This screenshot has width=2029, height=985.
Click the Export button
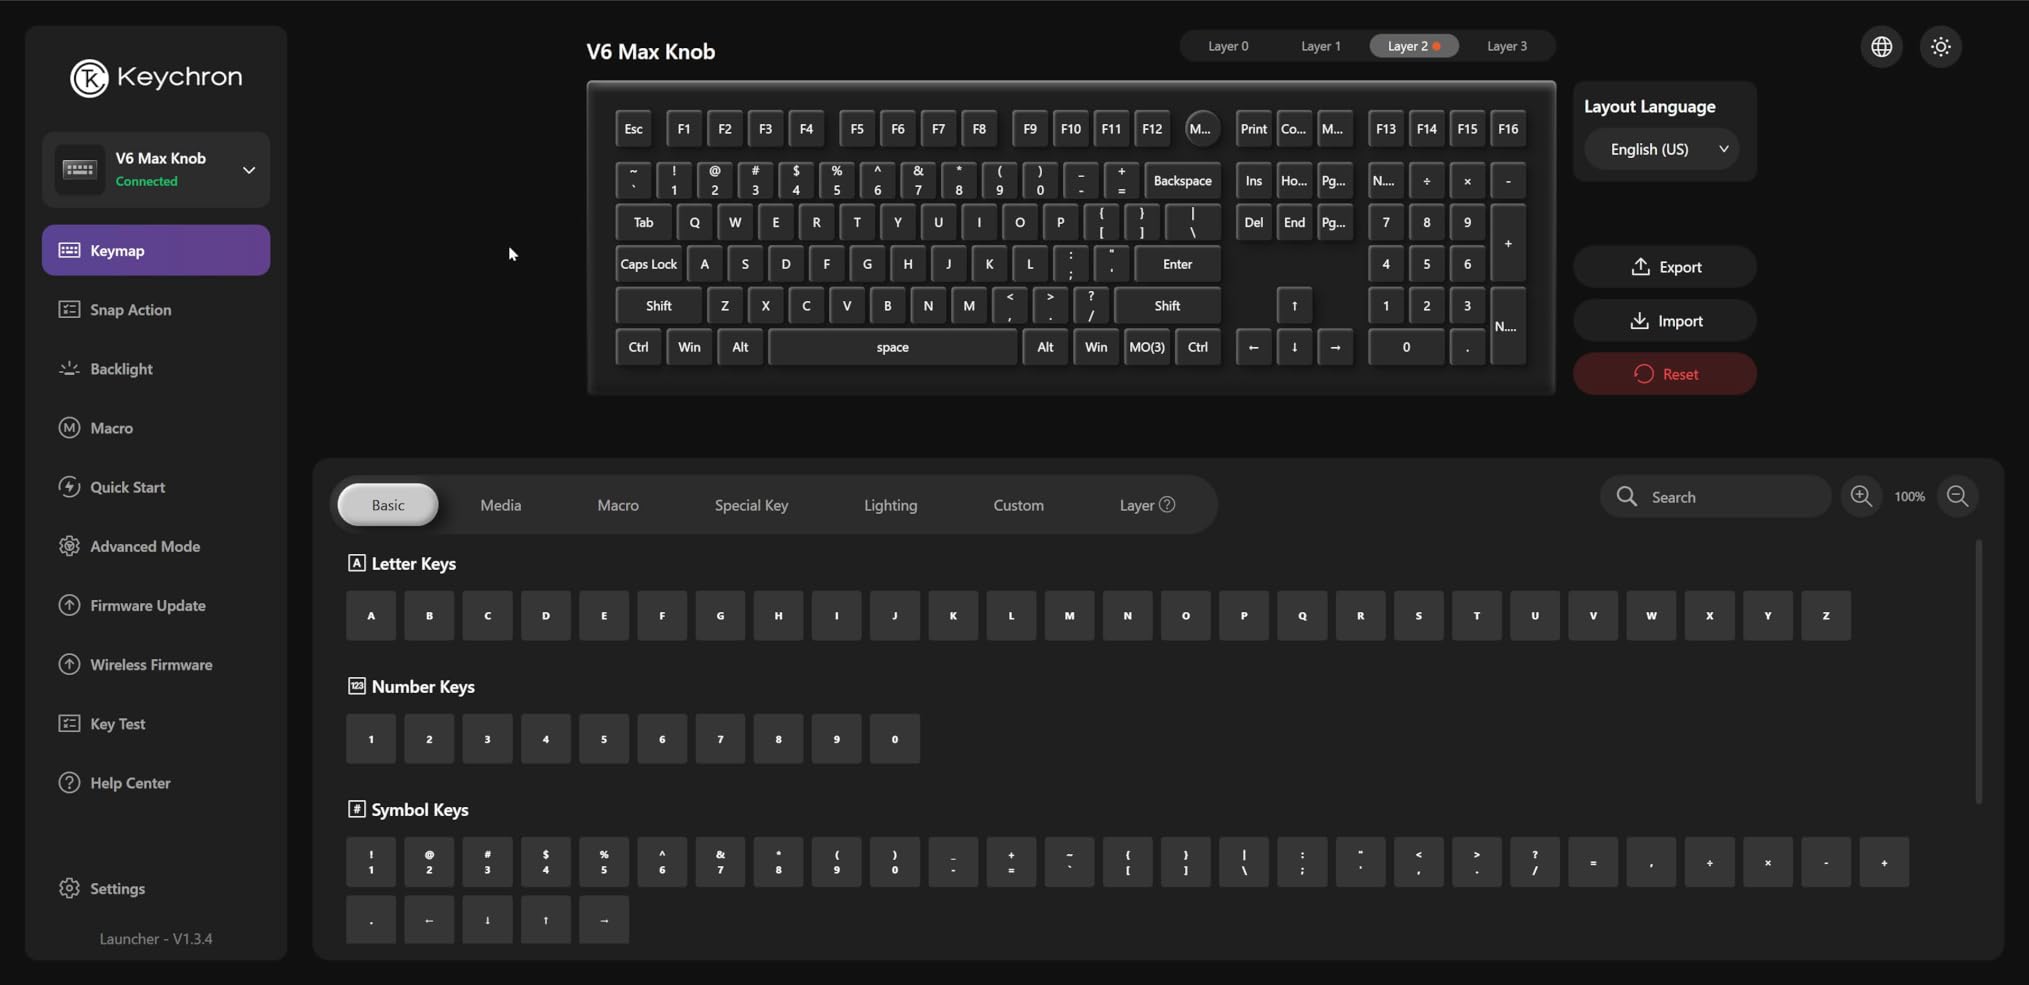(1664, 267)
